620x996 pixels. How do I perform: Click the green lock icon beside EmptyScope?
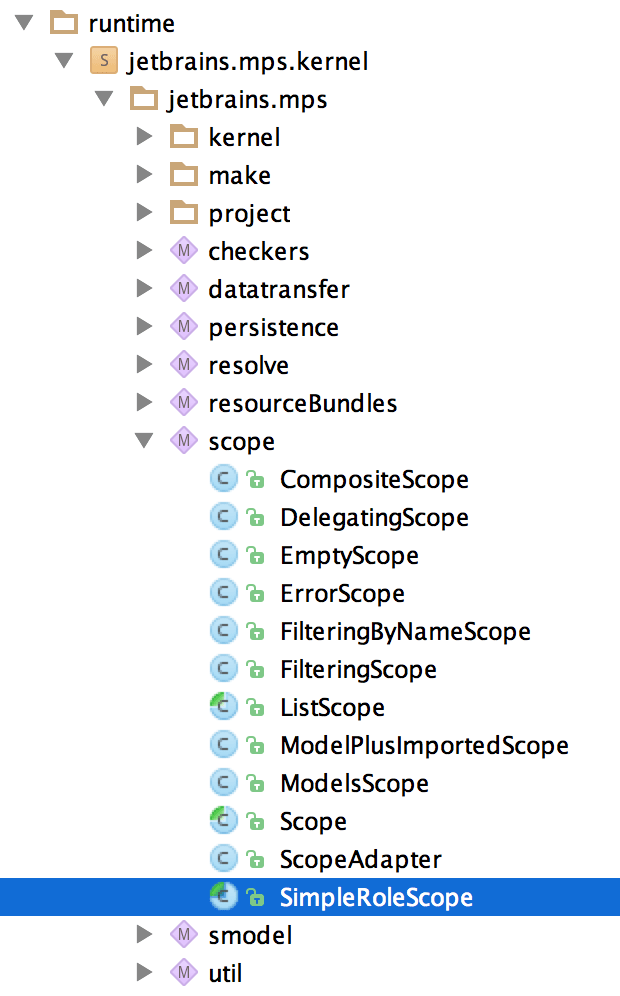[255, 556]
